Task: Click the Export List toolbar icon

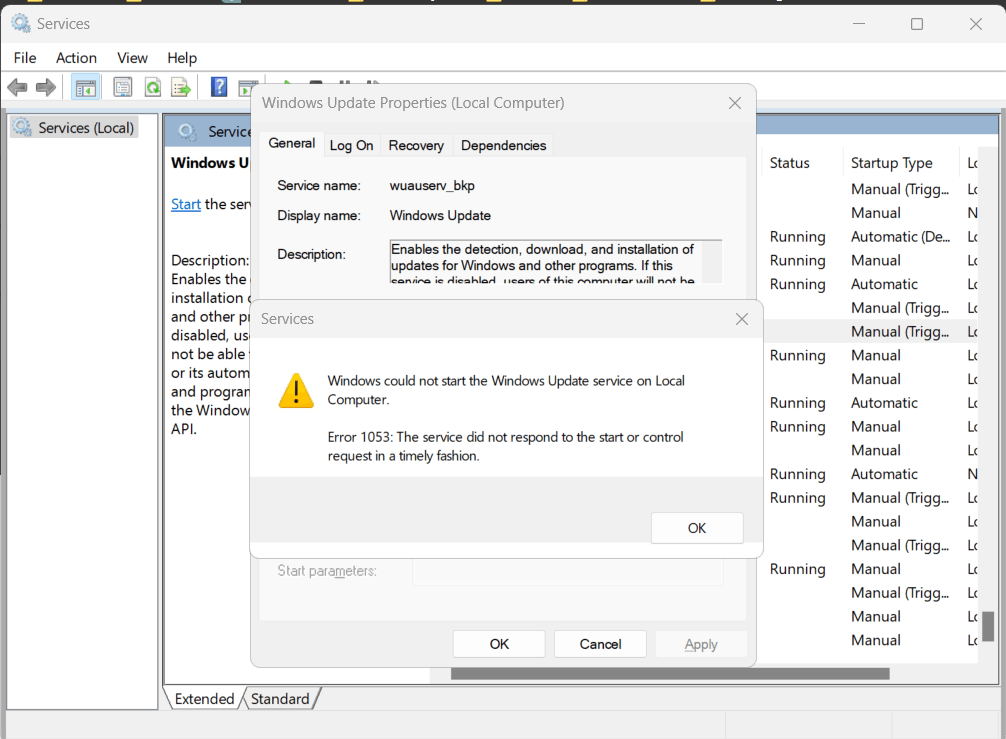Action: pyautogui.click(x=182, y=87)
